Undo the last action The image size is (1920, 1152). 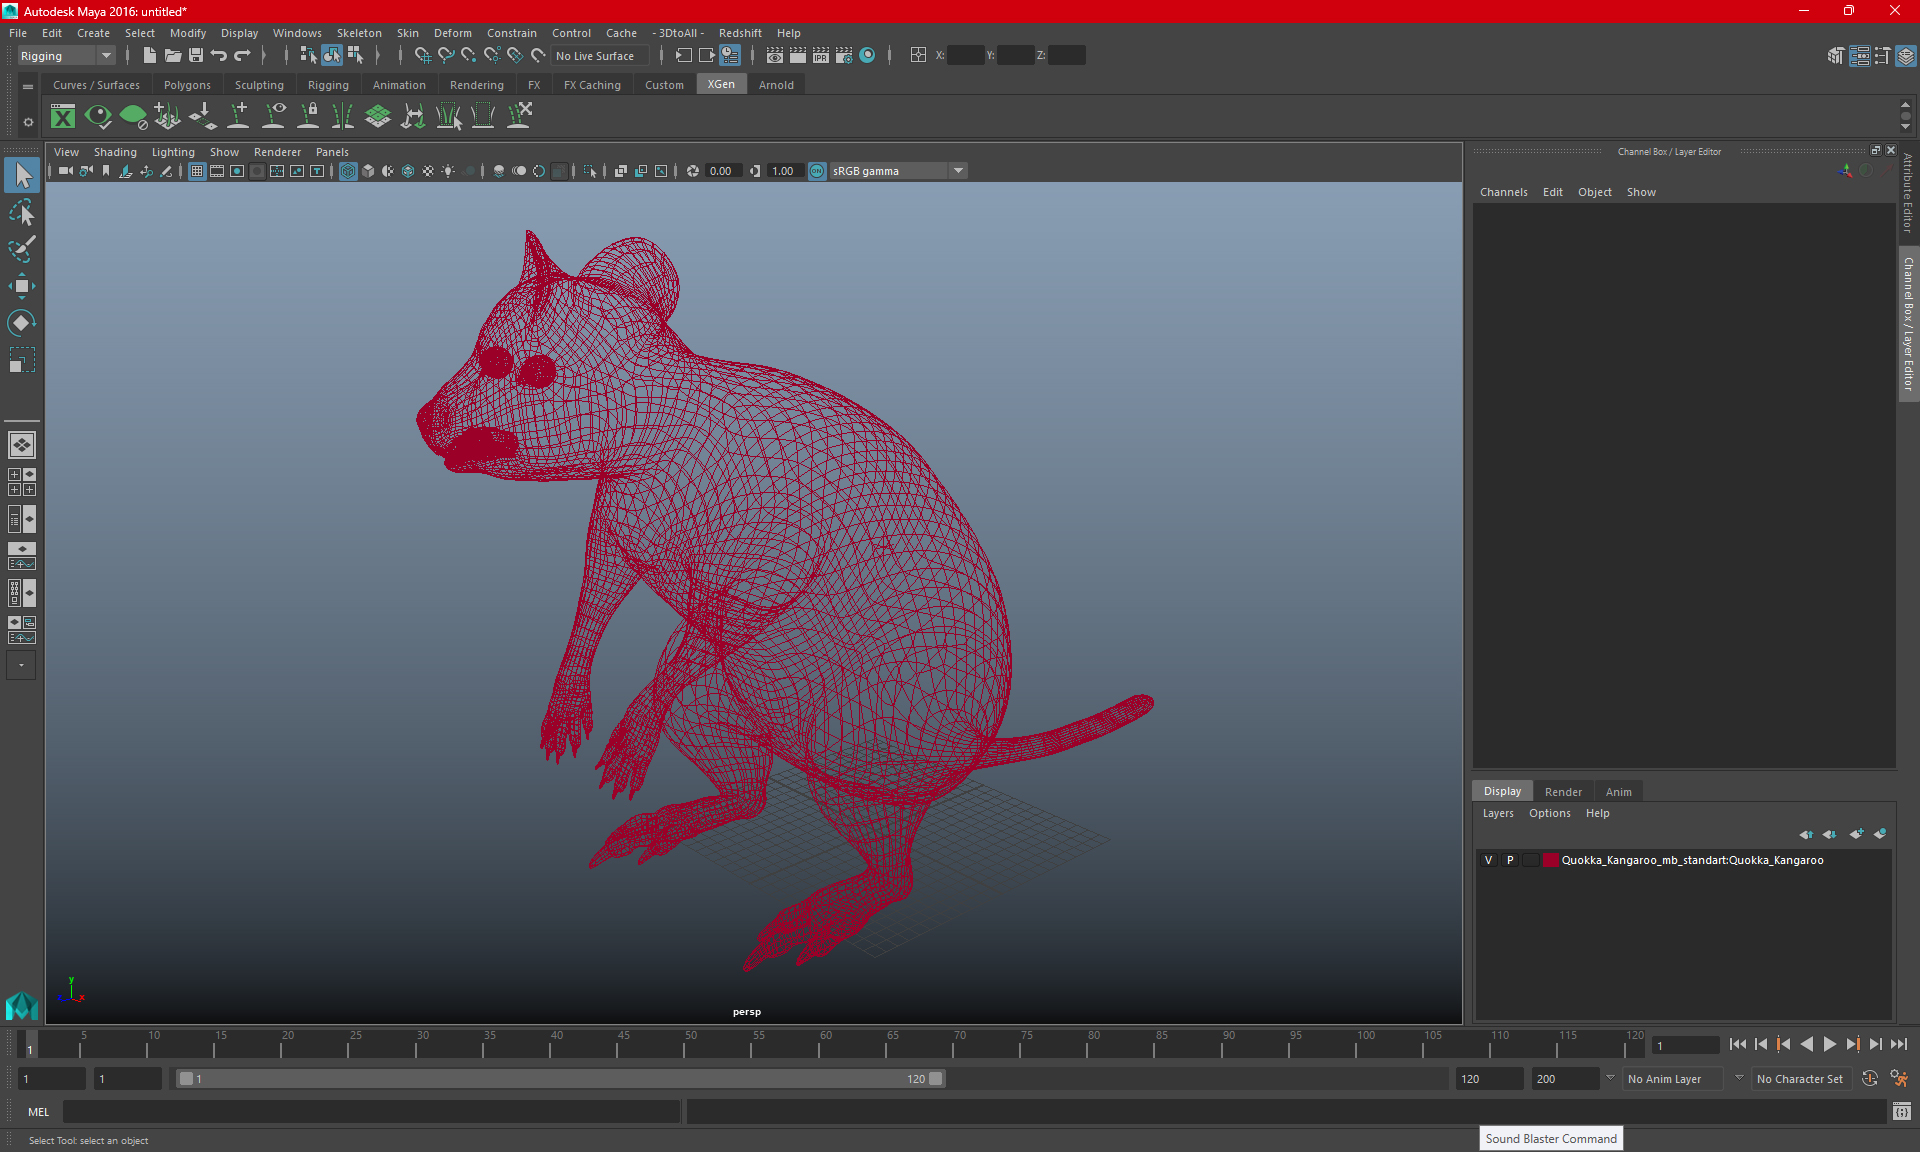click(x=219, y=56)
